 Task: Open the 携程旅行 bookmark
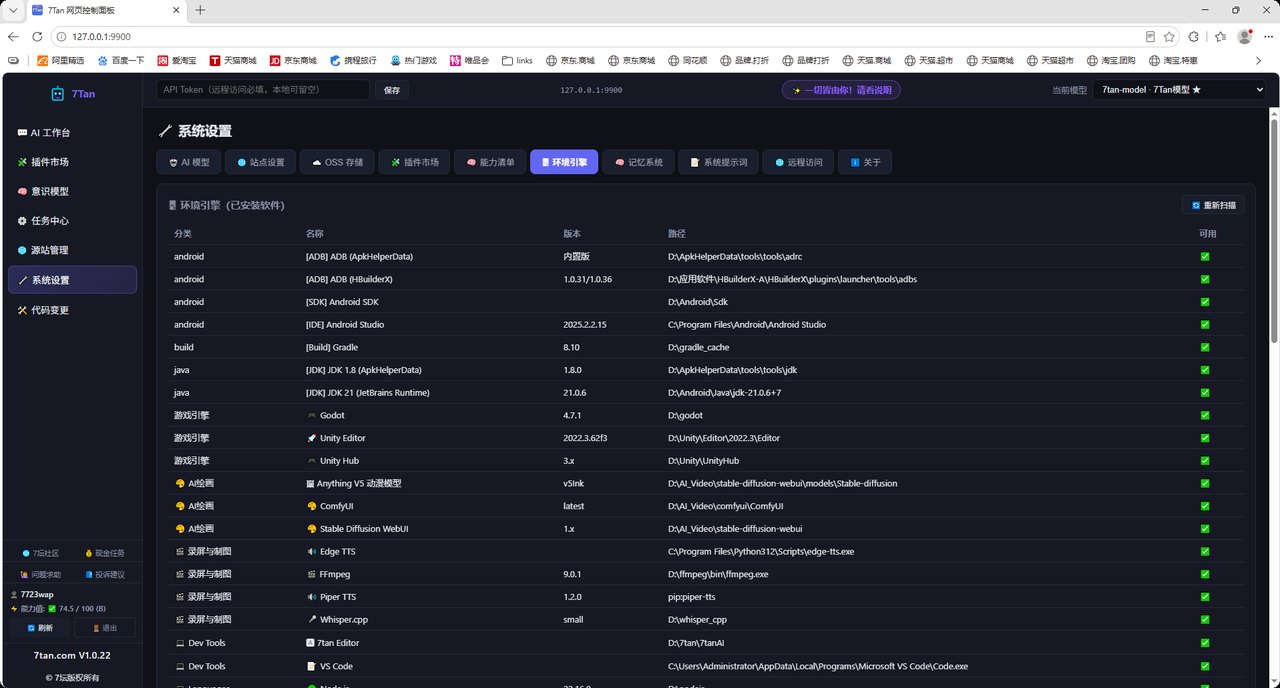[x=353, y=60]
